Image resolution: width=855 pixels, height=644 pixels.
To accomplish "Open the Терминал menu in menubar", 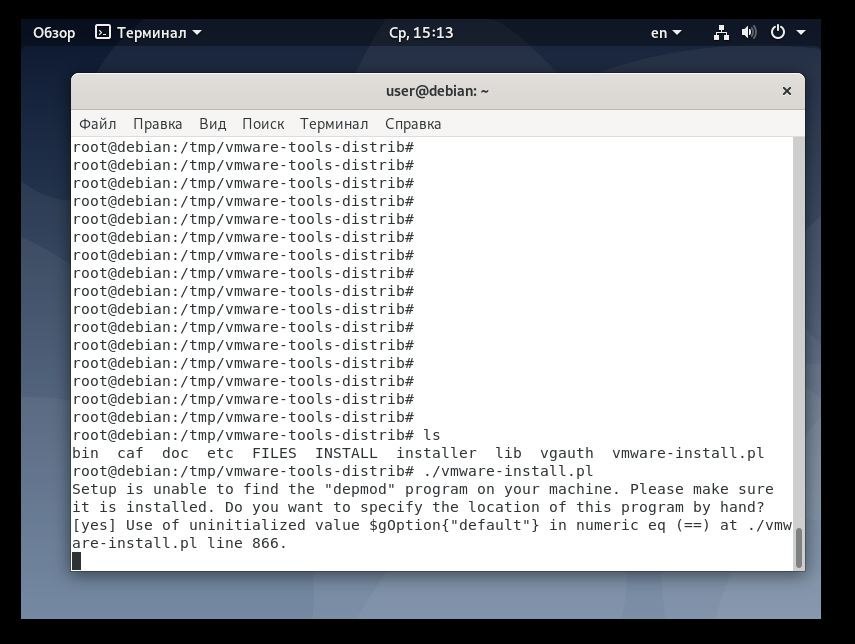I will point(334,124).
